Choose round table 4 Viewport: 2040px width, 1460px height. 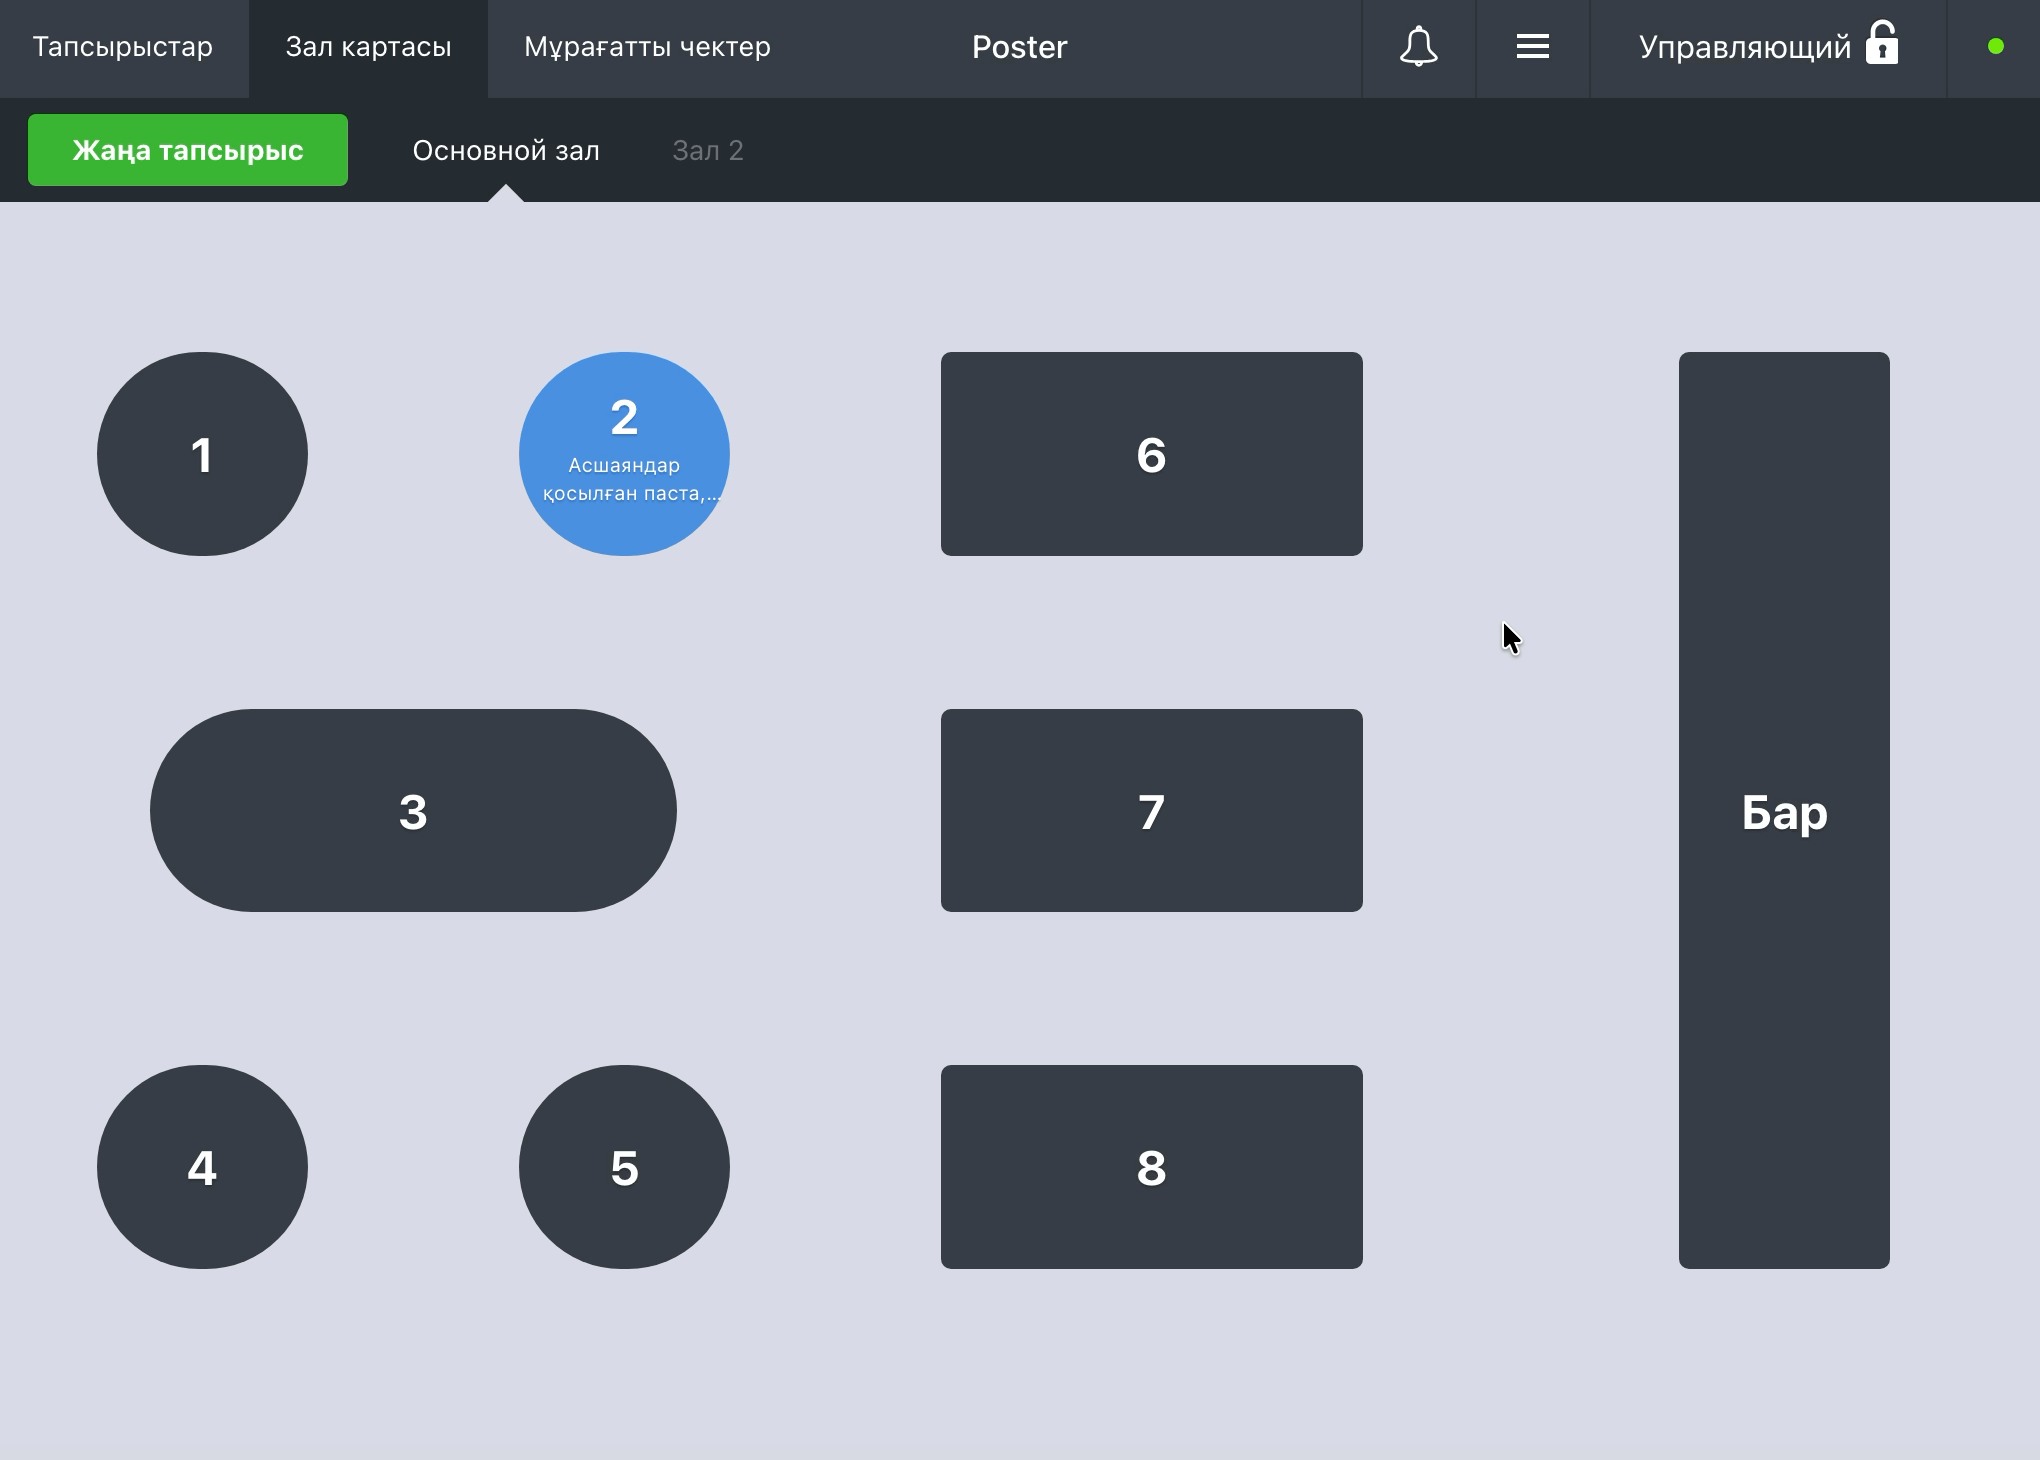click(202, 1167)
